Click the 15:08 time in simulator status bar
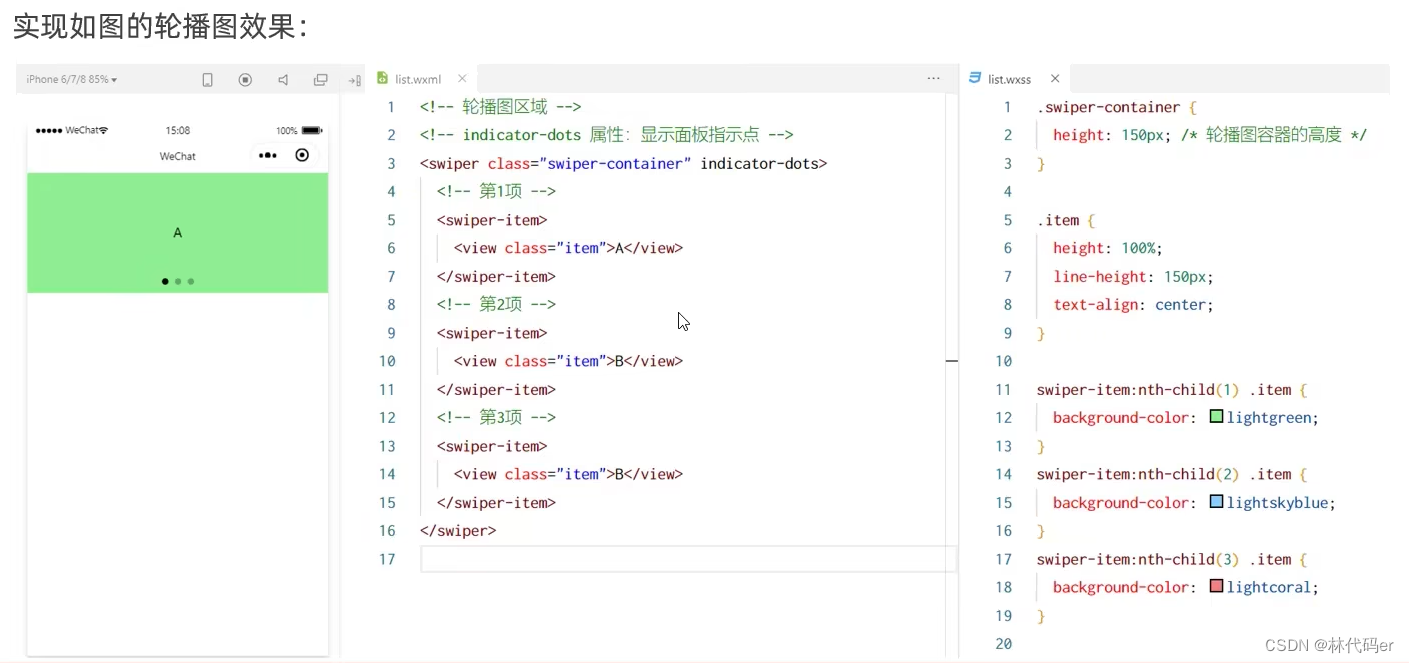The width and height of the screenshot is (1409, 663). [178, 130]
